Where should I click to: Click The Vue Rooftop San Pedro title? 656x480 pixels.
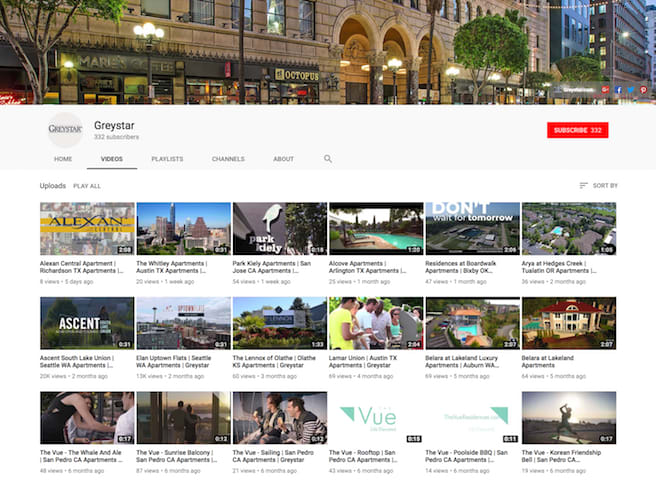tap(363, 456)
